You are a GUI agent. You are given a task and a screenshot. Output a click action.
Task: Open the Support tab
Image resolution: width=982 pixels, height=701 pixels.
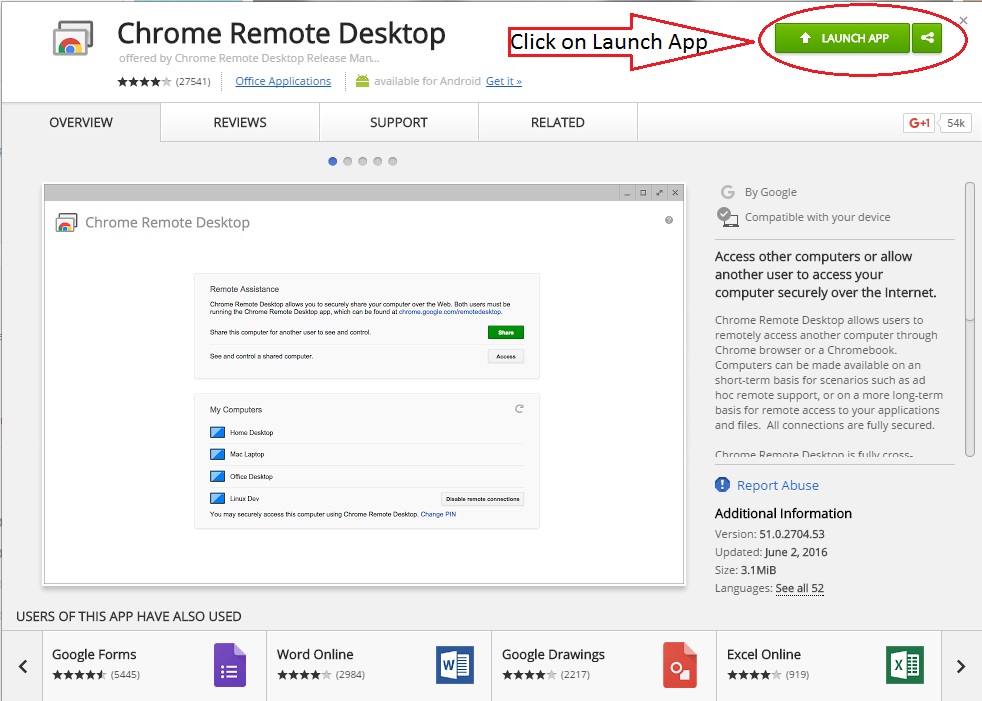coord(399,122)
